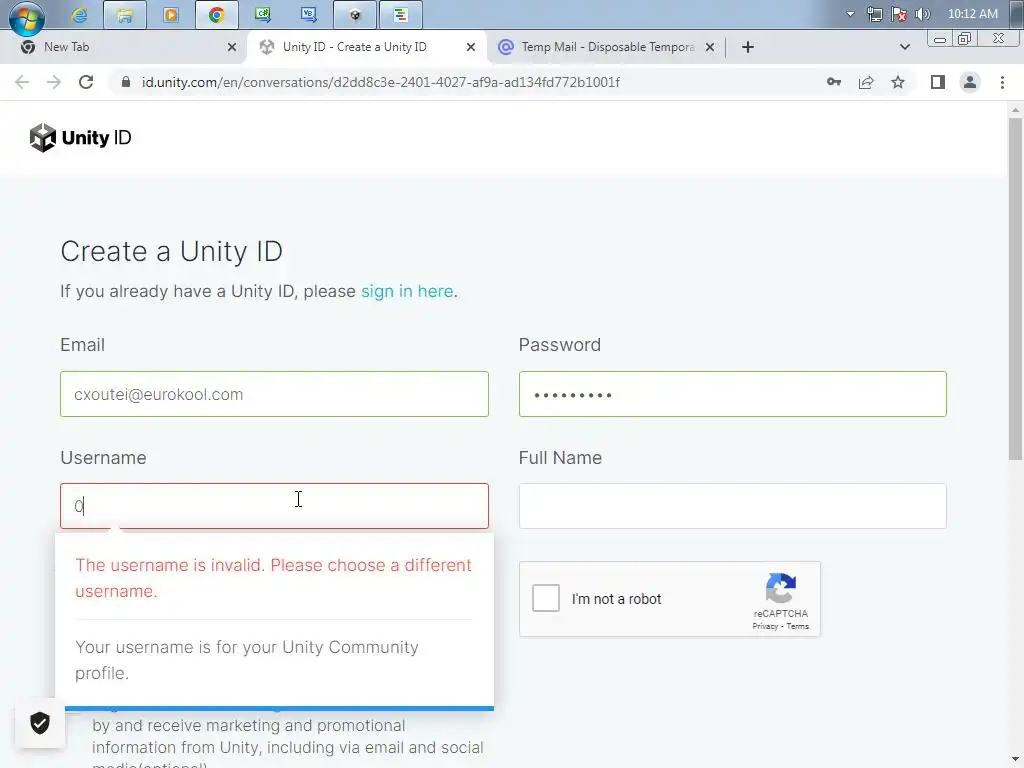Reload the current page
Image resolution: width=1024 pixels, height=768 pixels.
(x=86, y=82)
